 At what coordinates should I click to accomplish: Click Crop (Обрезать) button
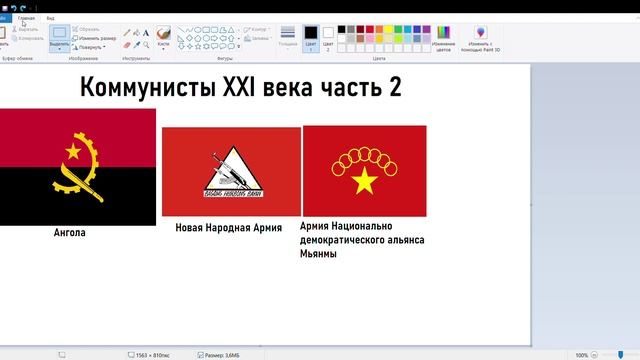coord(86,29)
